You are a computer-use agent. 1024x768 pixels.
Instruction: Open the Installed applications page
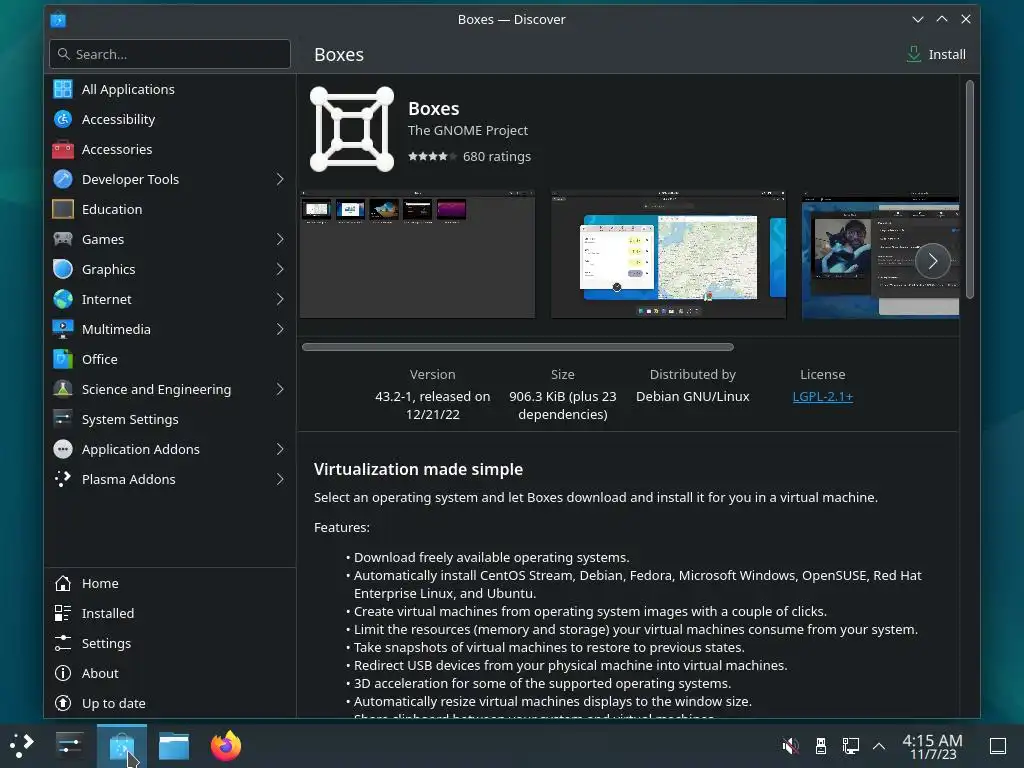(170, 613)
